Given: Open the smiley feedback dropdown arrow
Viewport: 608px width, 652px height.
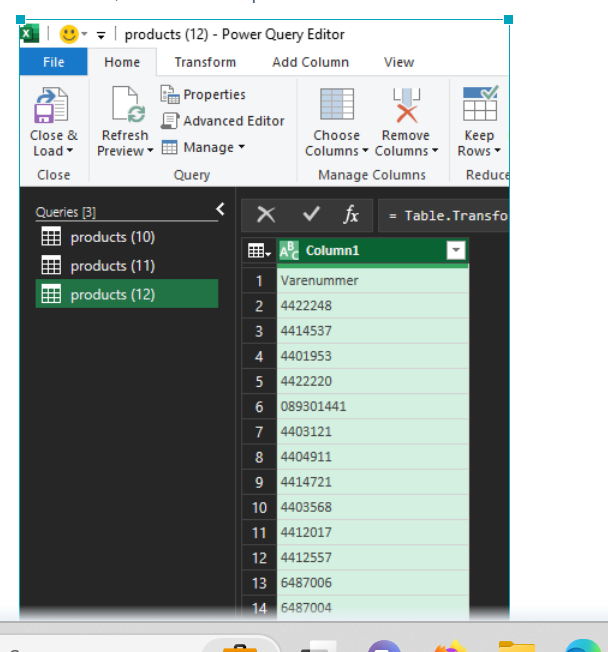Looking at the screenshot, I should click(84, 34).
